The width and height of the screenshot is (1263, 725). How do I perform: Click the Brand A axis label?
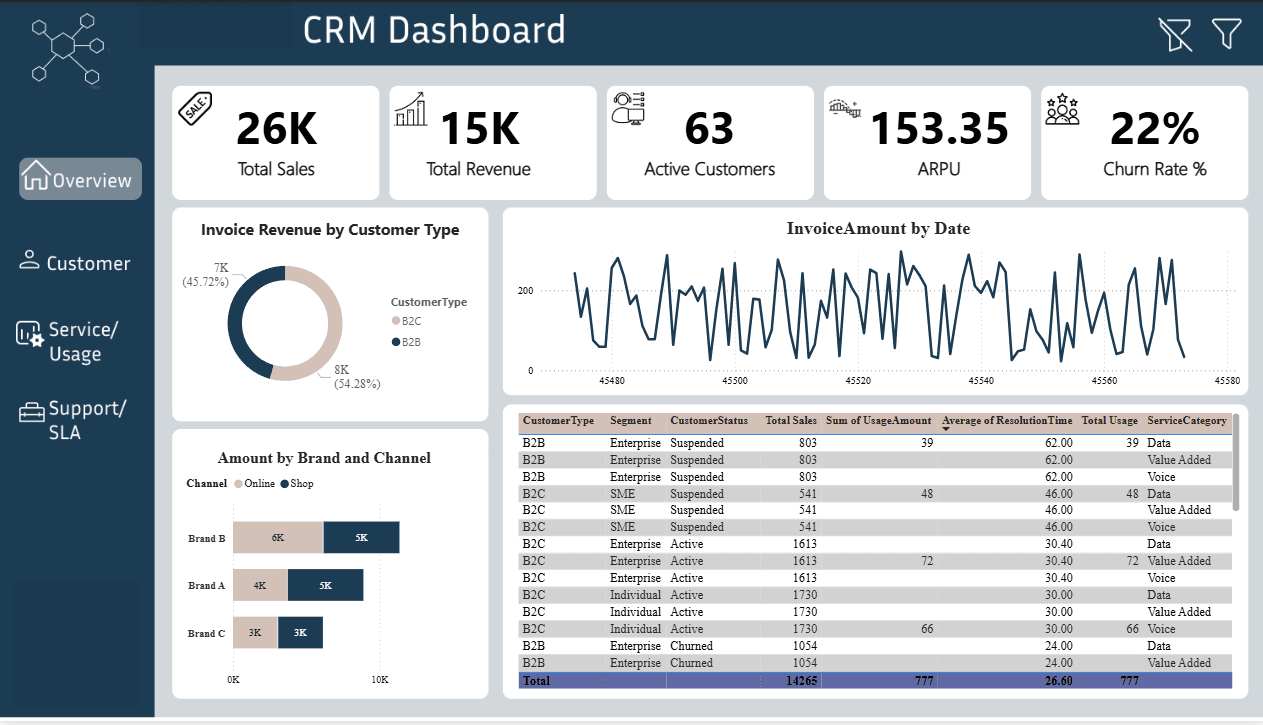207,585
